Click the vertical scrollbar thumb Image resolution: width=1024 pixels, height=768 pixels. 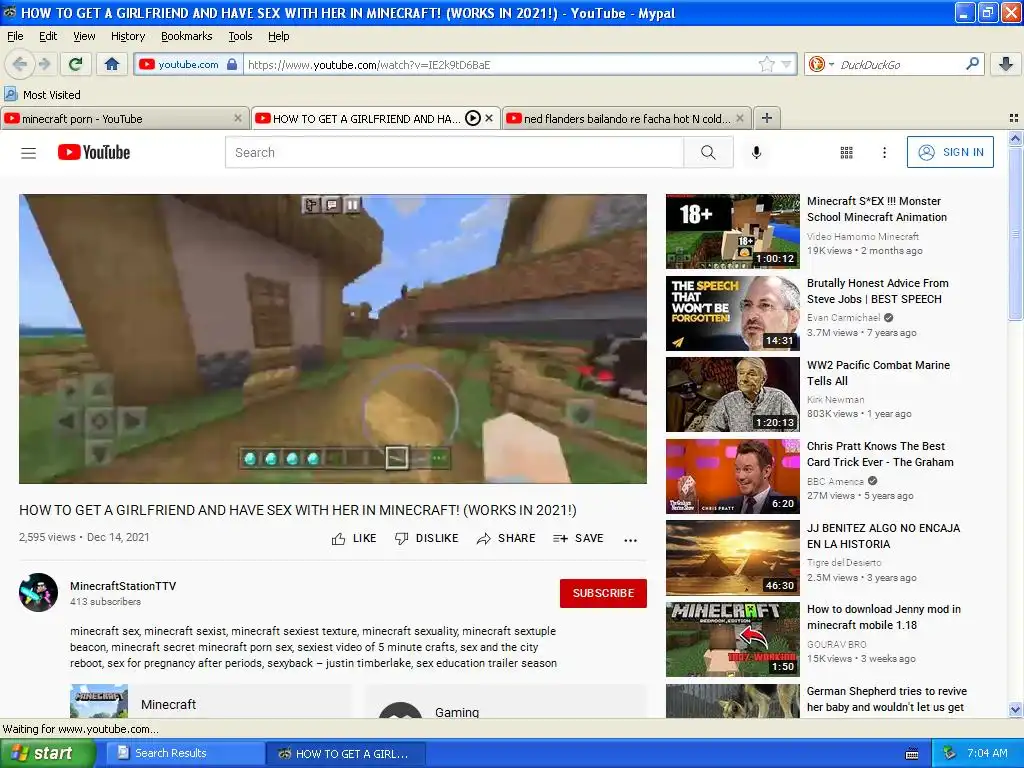(1015, 233)
